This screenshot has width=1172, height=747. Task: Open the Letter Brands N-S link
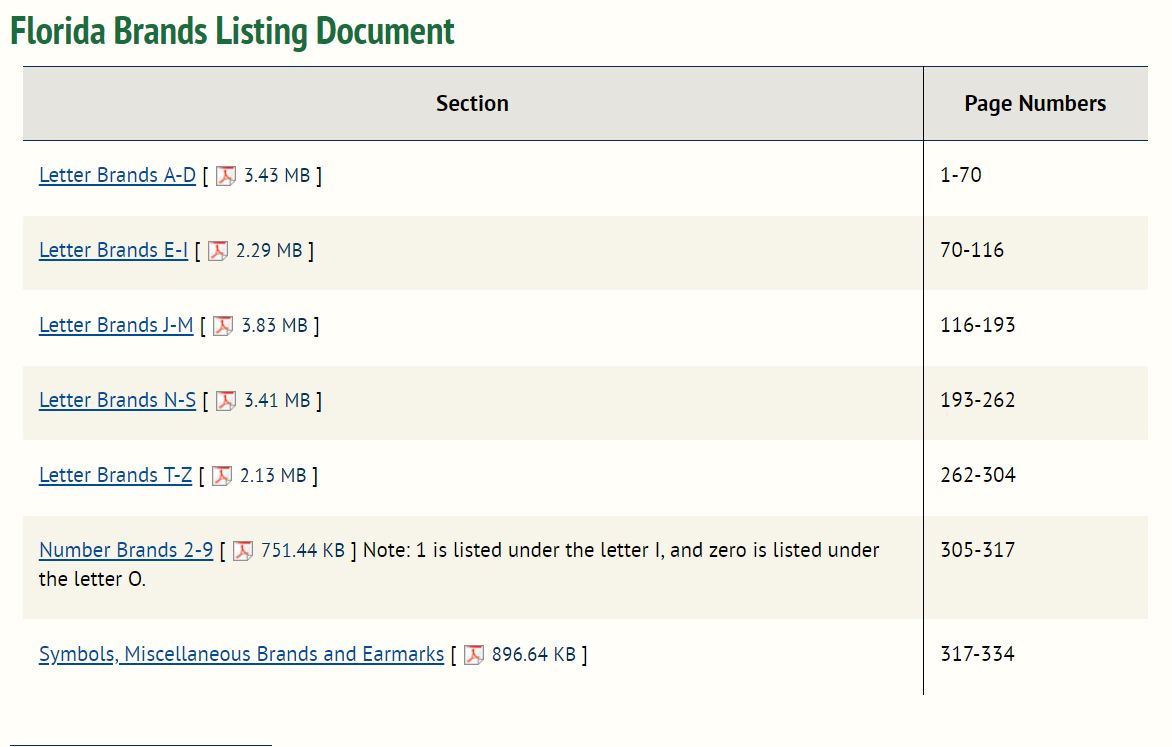pos(117,400)
